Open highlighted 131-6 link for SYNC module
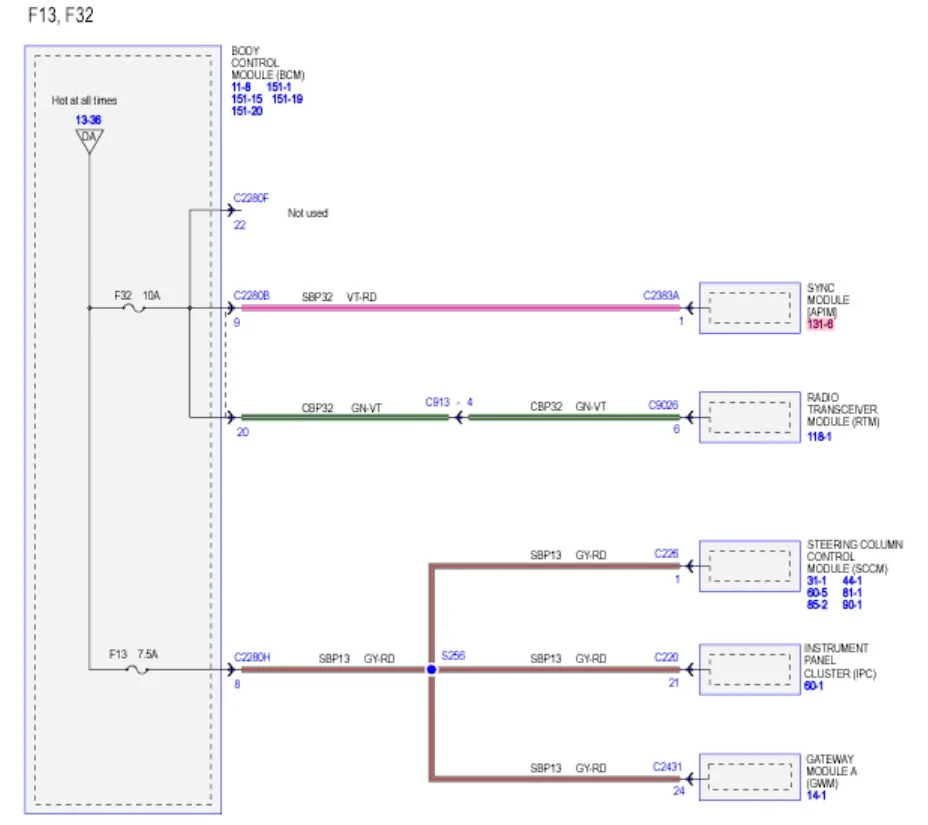The height and width of the screenshot is (825, 928). pos(820,324)
